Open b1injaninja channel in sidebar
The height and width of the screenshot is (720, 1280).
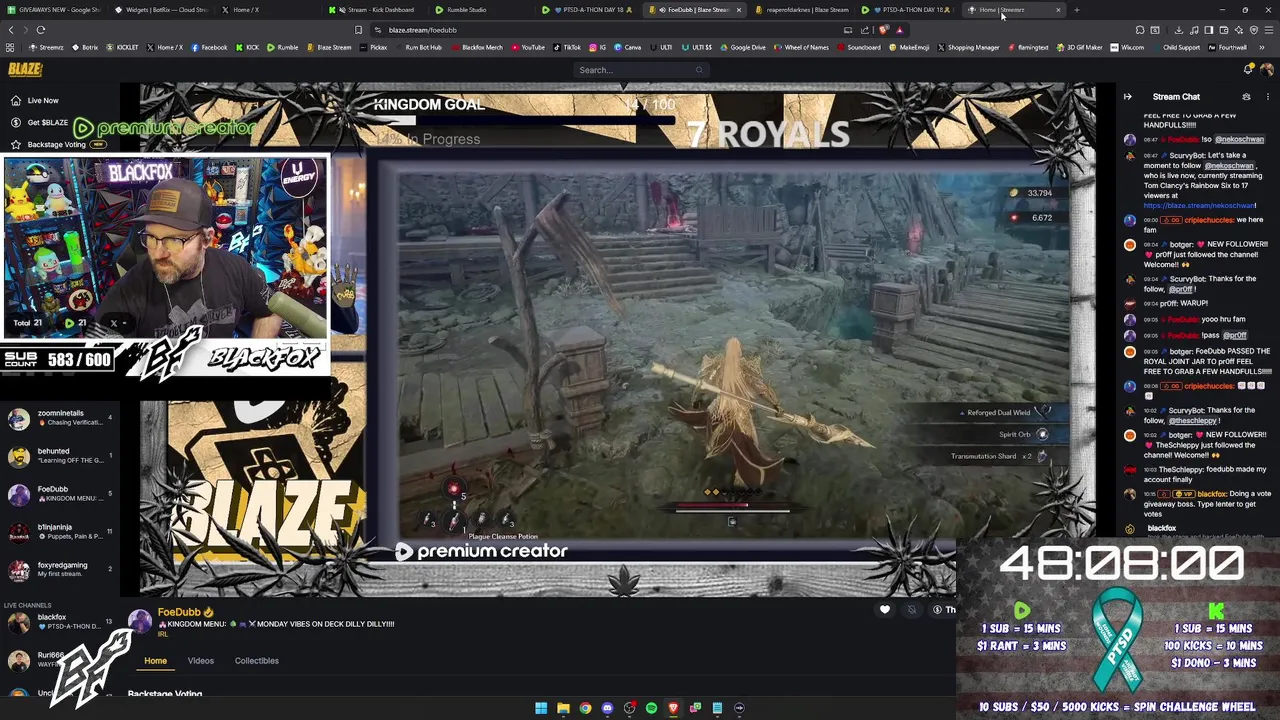(58, 532)
